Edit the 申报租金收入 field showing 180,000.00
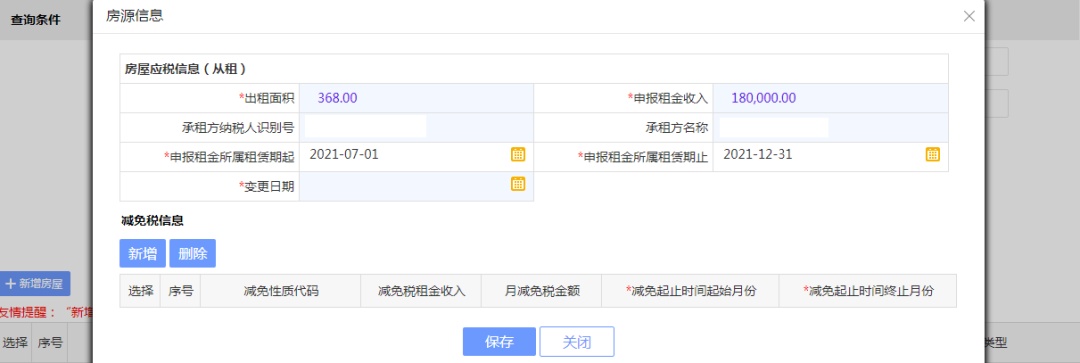 (831, 98)
